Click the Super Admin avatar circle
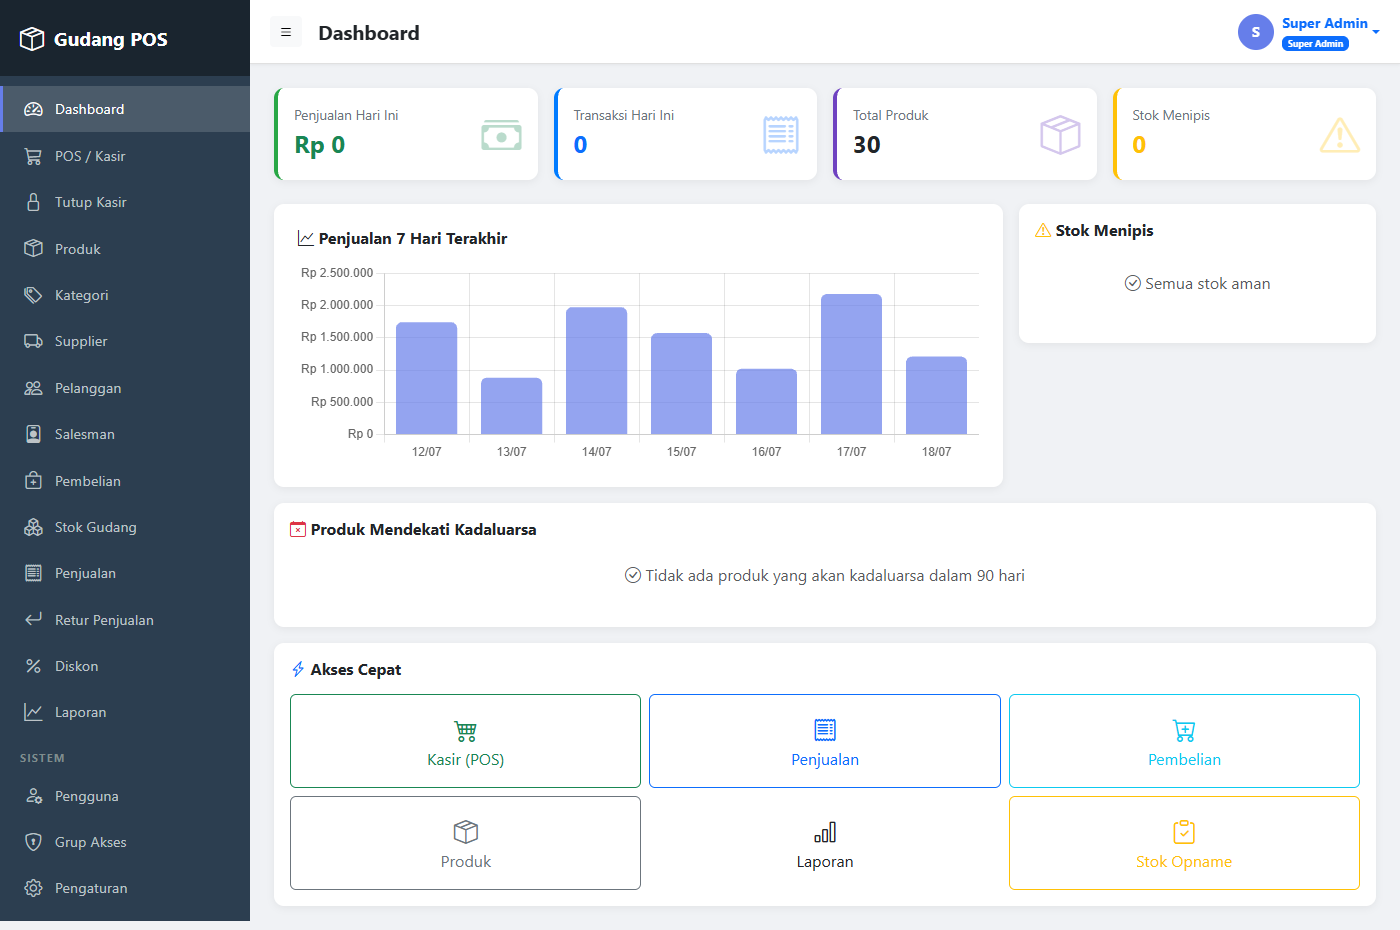 tap(1256, 32)
